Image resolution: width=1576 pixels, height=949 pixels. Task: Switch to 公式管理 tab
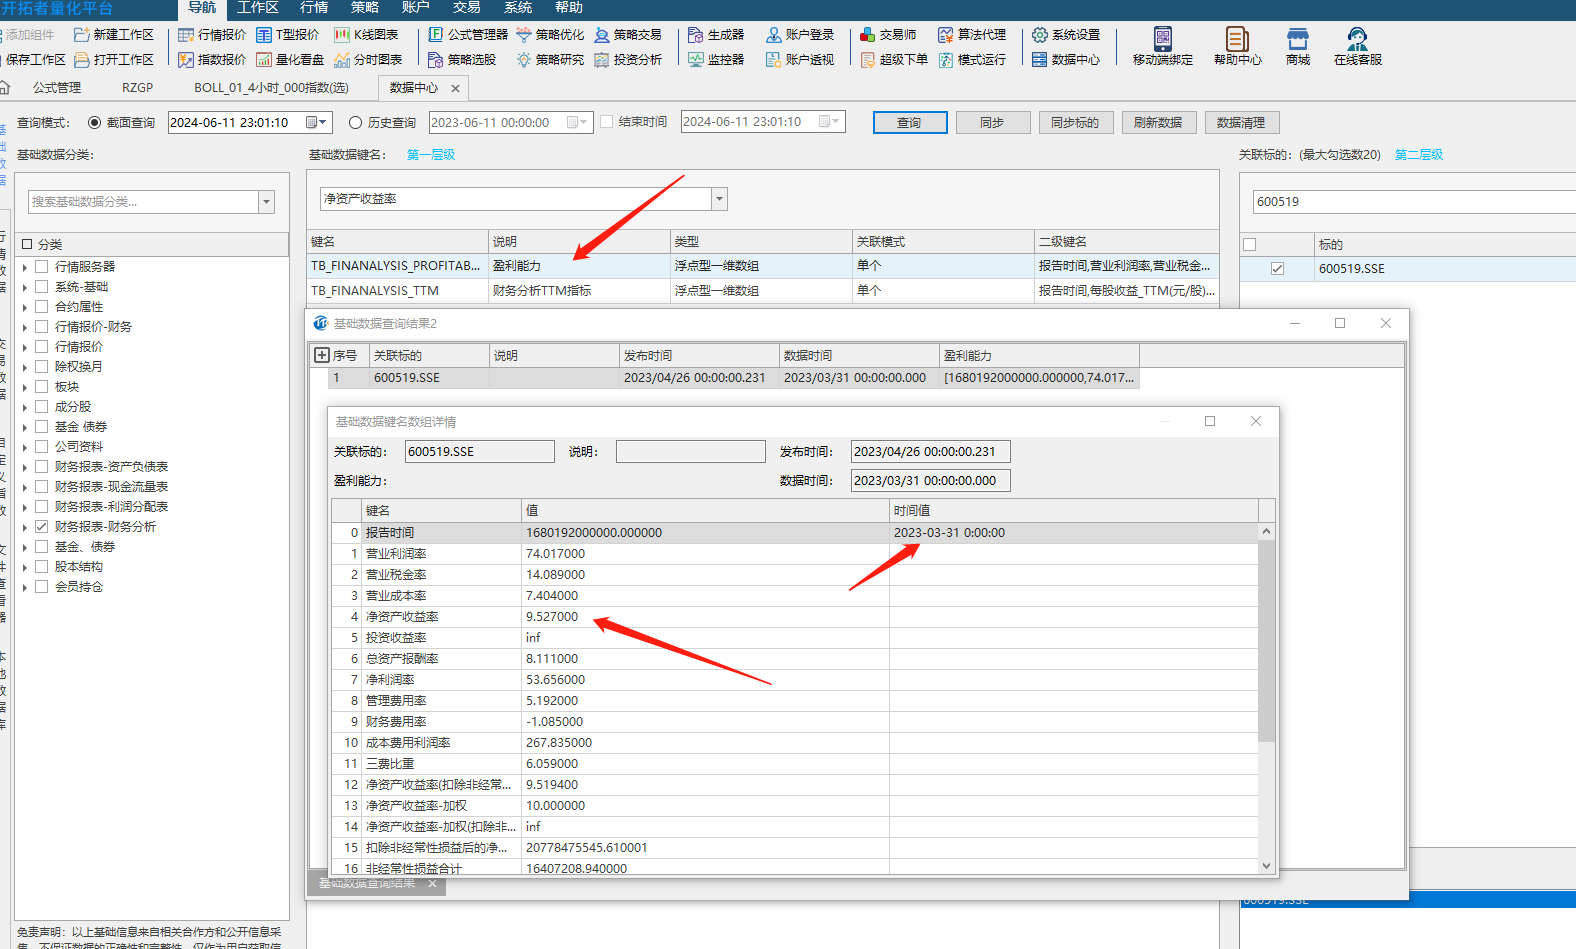tap(57, 88)
